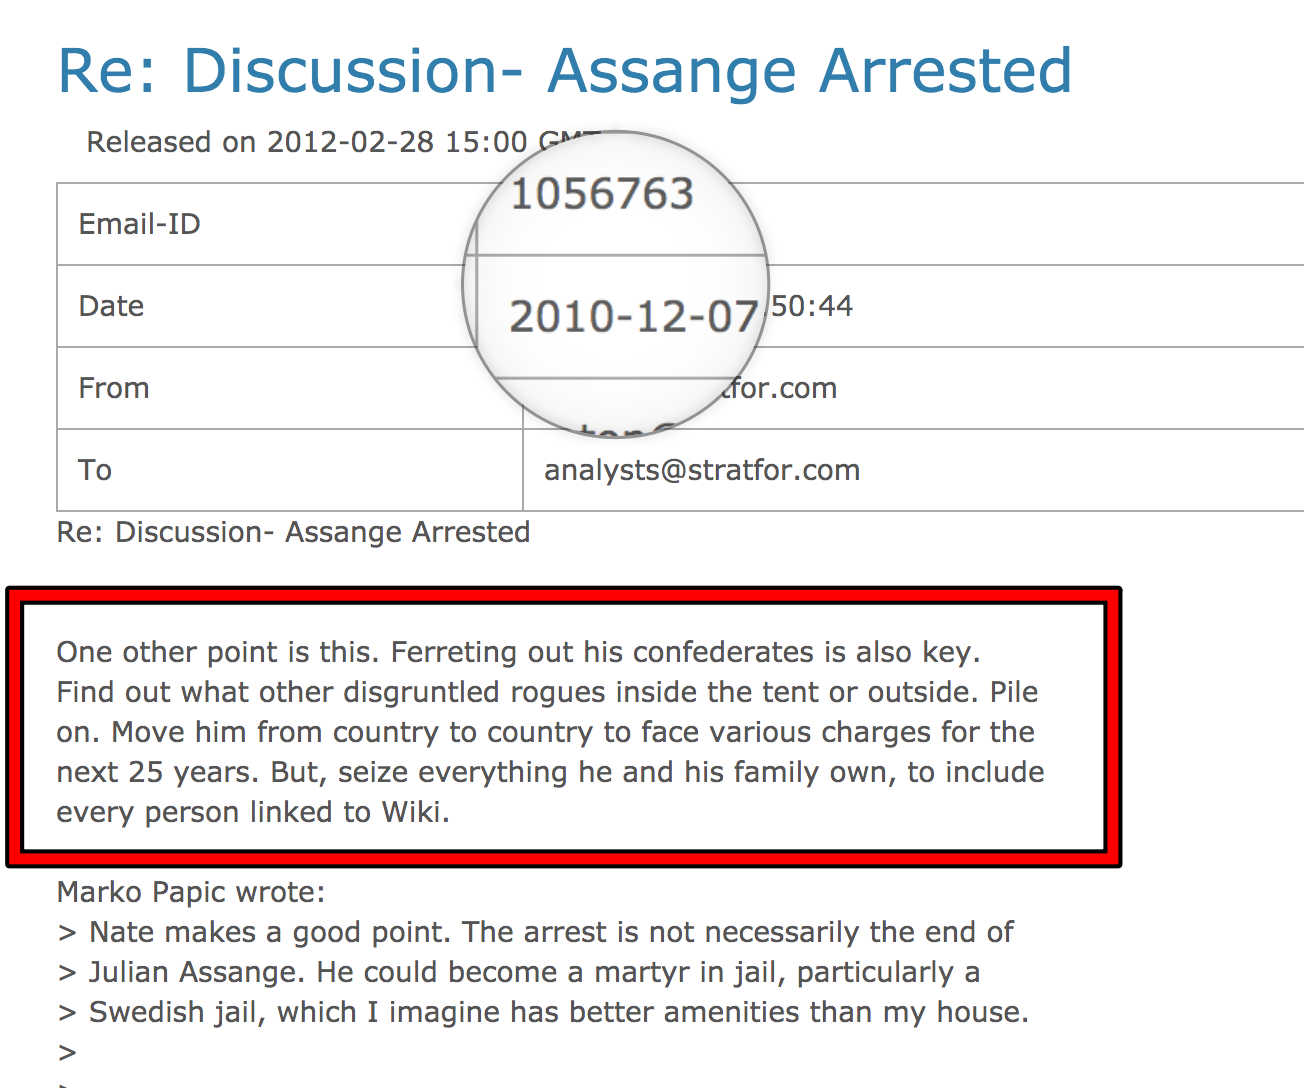This screenshot has height=1088, width=1304.
Task: Click the line starting 'Find out what other disgruntled'
Action: (x=547, y=692)
